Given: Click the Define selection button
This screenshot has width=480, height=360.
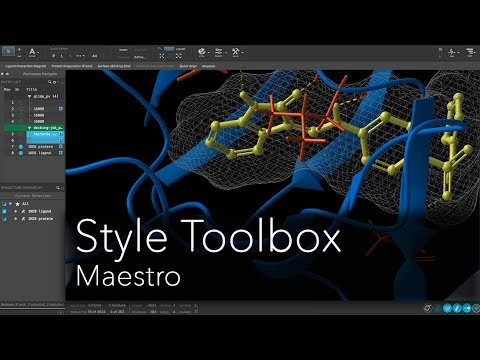Looking at the screenshot, I should pyautogui.click(x=139, y=57).
